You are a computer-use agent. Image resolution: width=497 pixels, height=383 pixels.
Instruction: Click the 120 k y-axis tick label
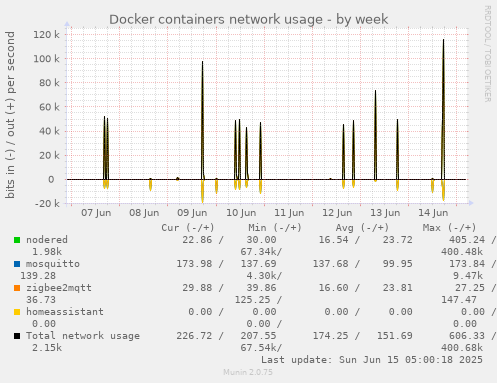pyautogui.click(x=46, y=34)
